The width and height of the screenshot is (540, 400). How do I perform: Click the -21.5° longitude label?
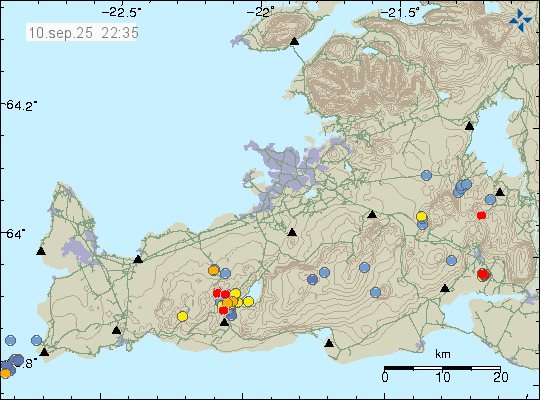[x=401, y=13]
